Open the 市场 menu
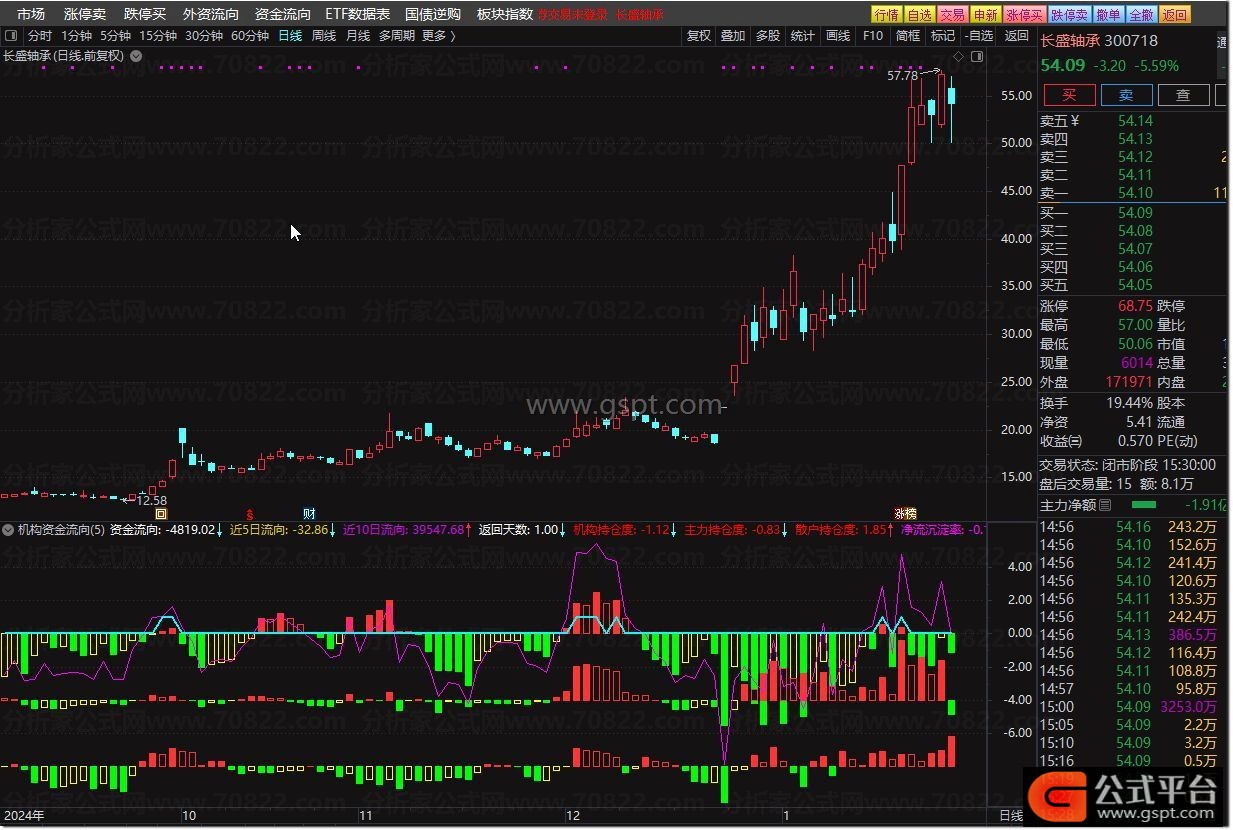This screenshot has width=1233, height=830. (x=31, y=14)
